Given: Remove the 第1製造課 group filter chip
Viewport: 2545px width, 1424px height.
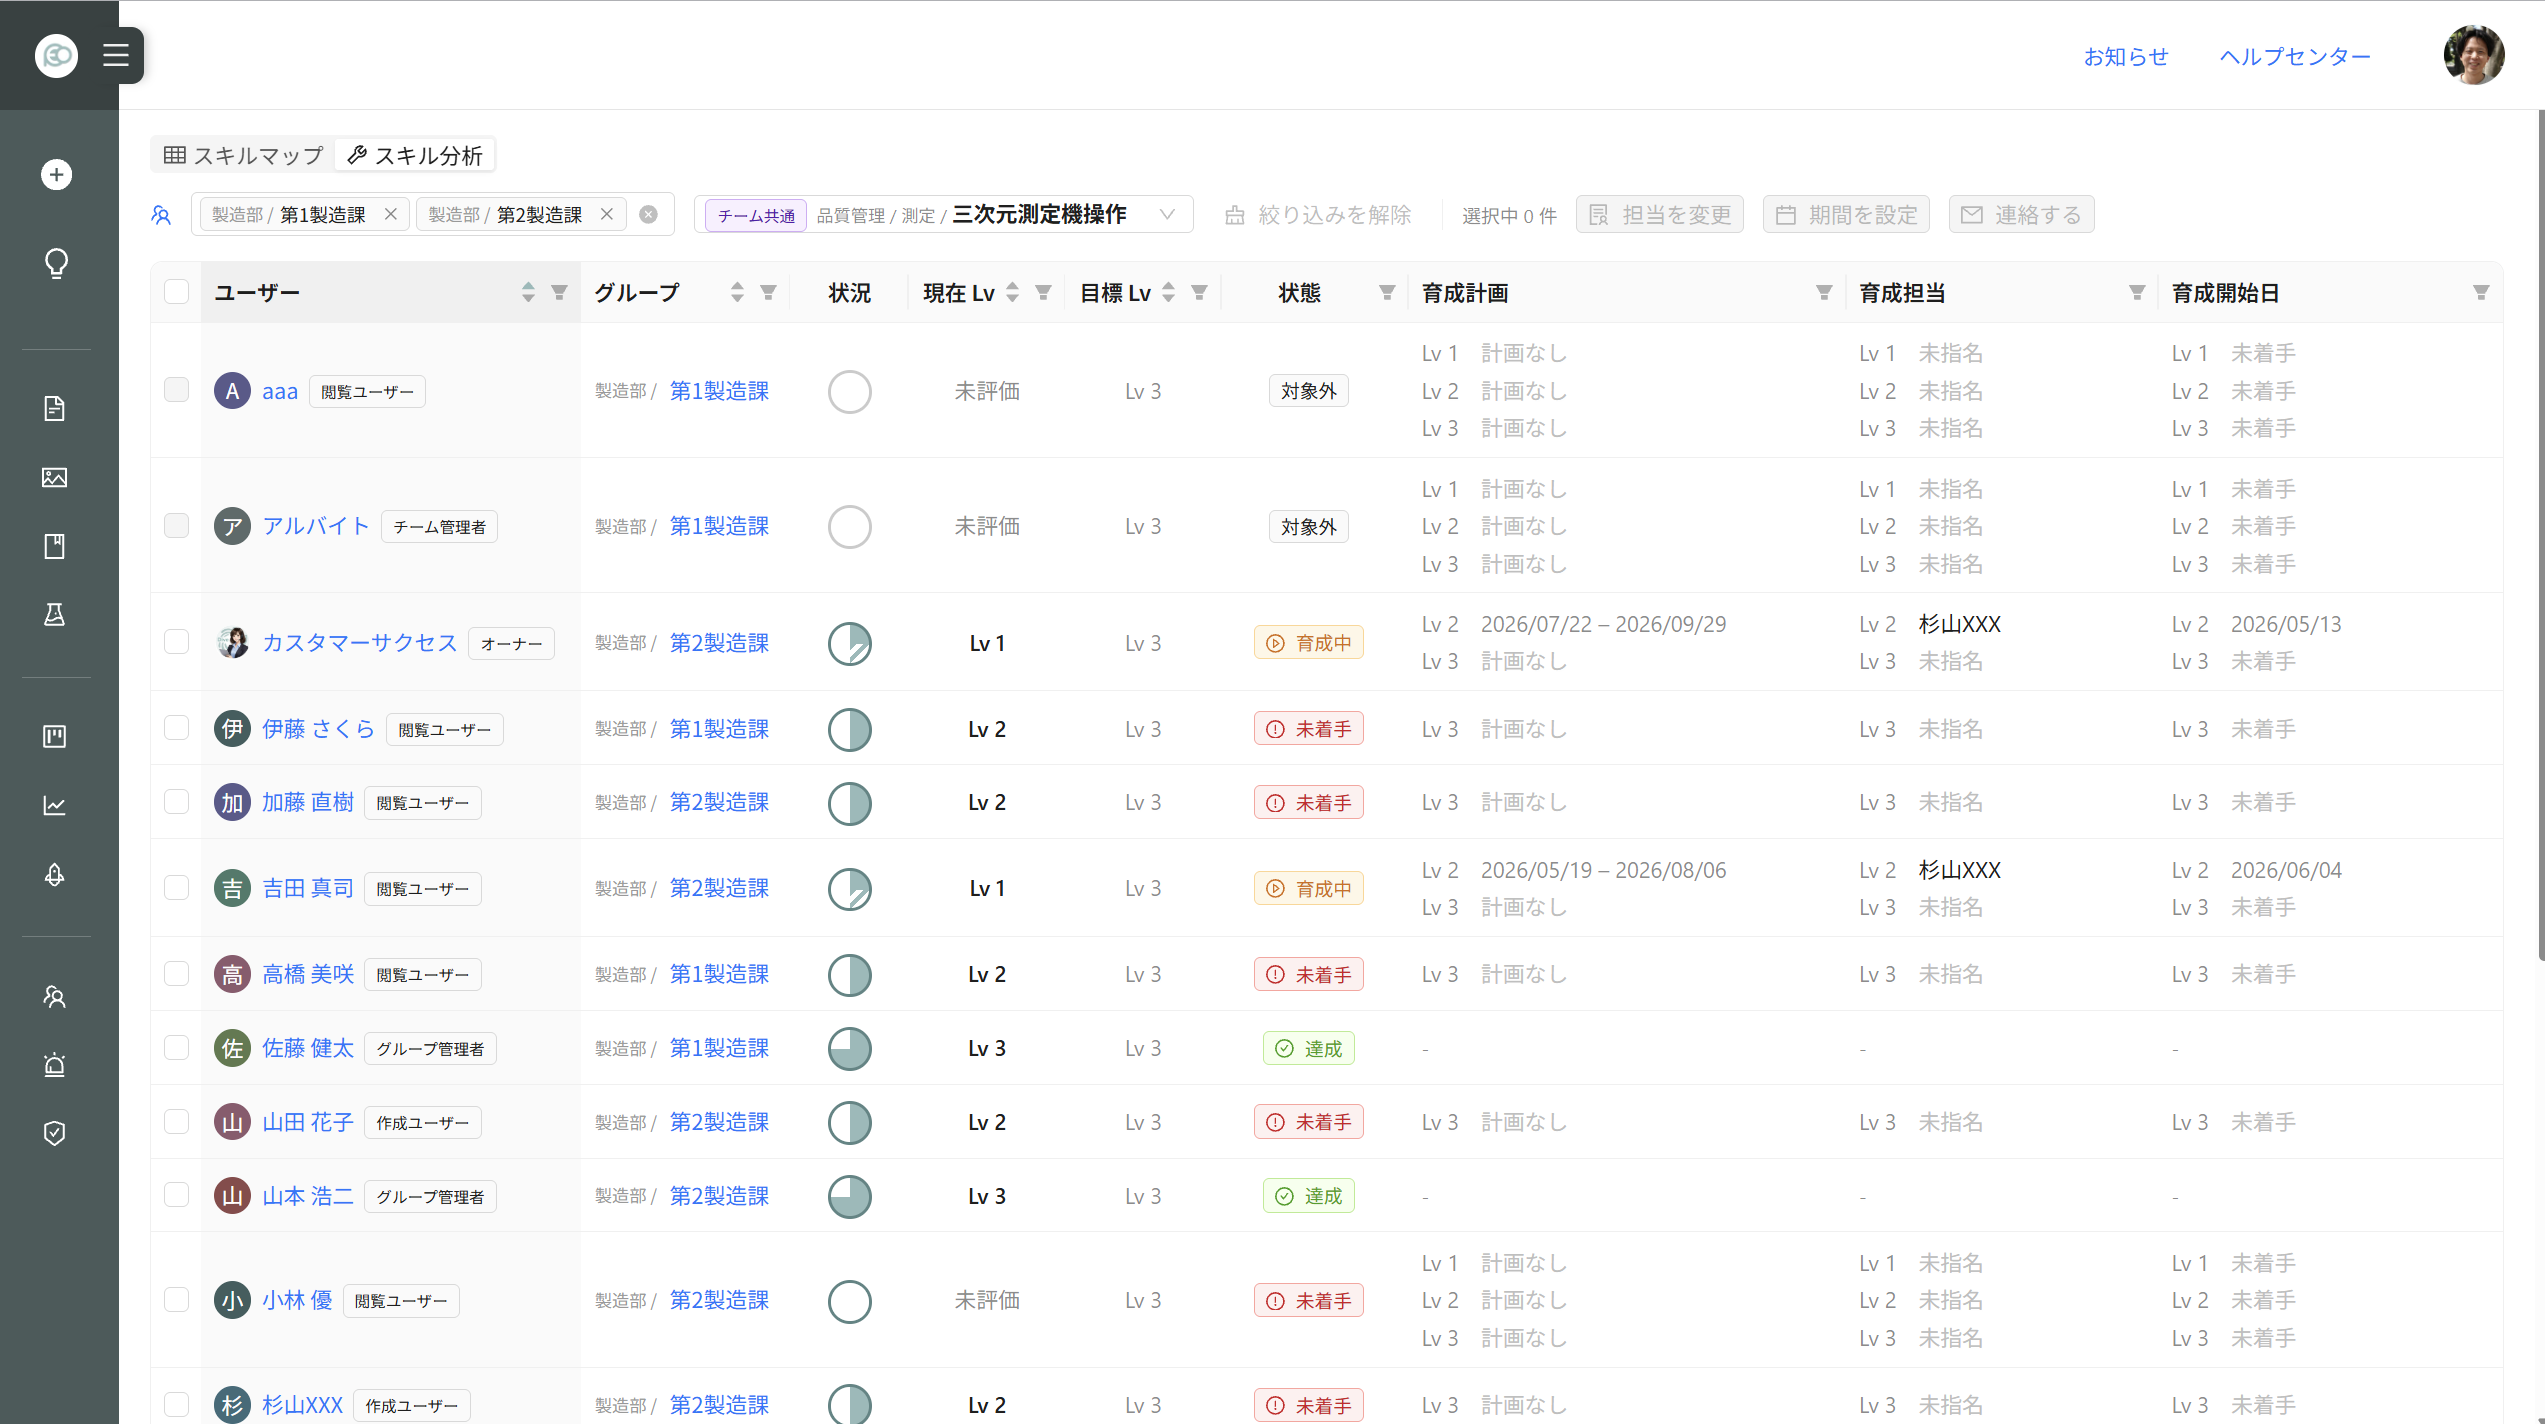Looking at the screenshot, I should (x=391, y=214).
